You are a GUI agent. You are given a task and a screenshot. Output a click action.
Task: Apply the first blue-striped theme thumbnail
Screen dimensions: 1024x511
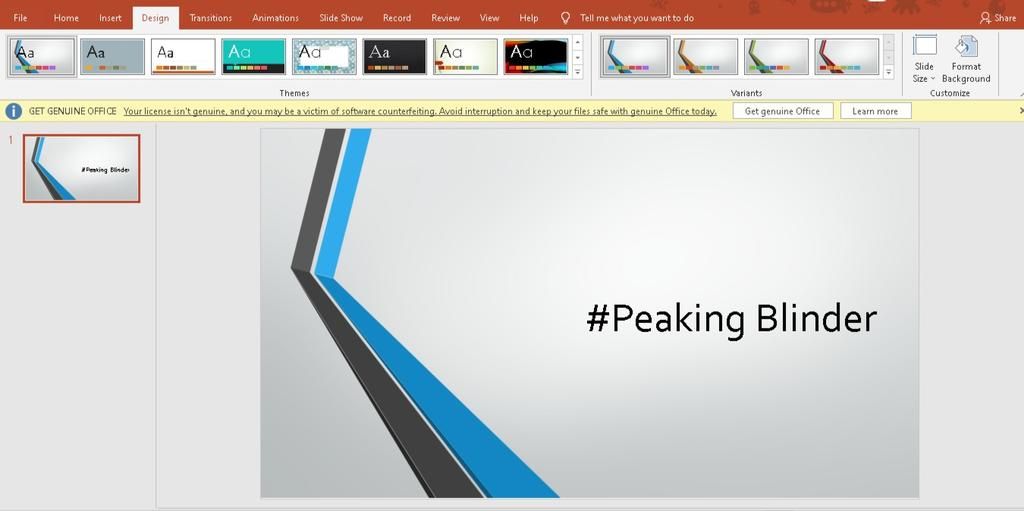tap(42, 56)
